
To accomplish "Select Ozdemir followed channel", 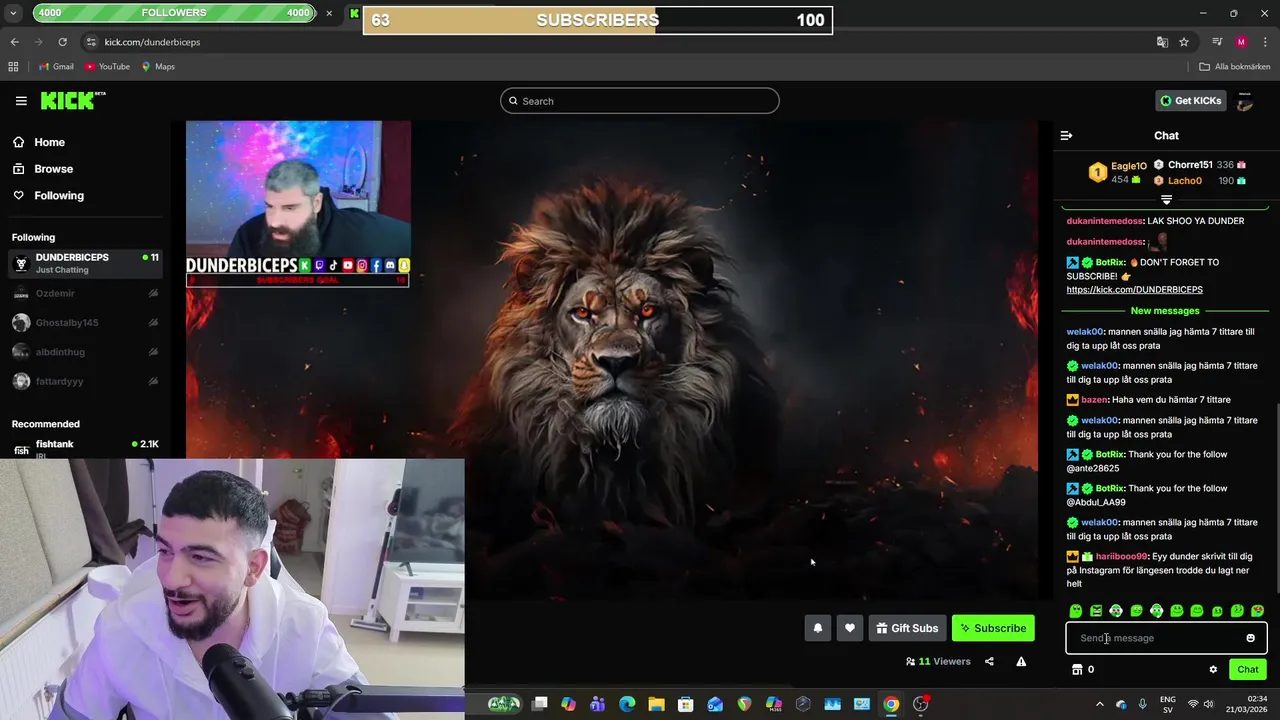I will [x=85, y=293].
